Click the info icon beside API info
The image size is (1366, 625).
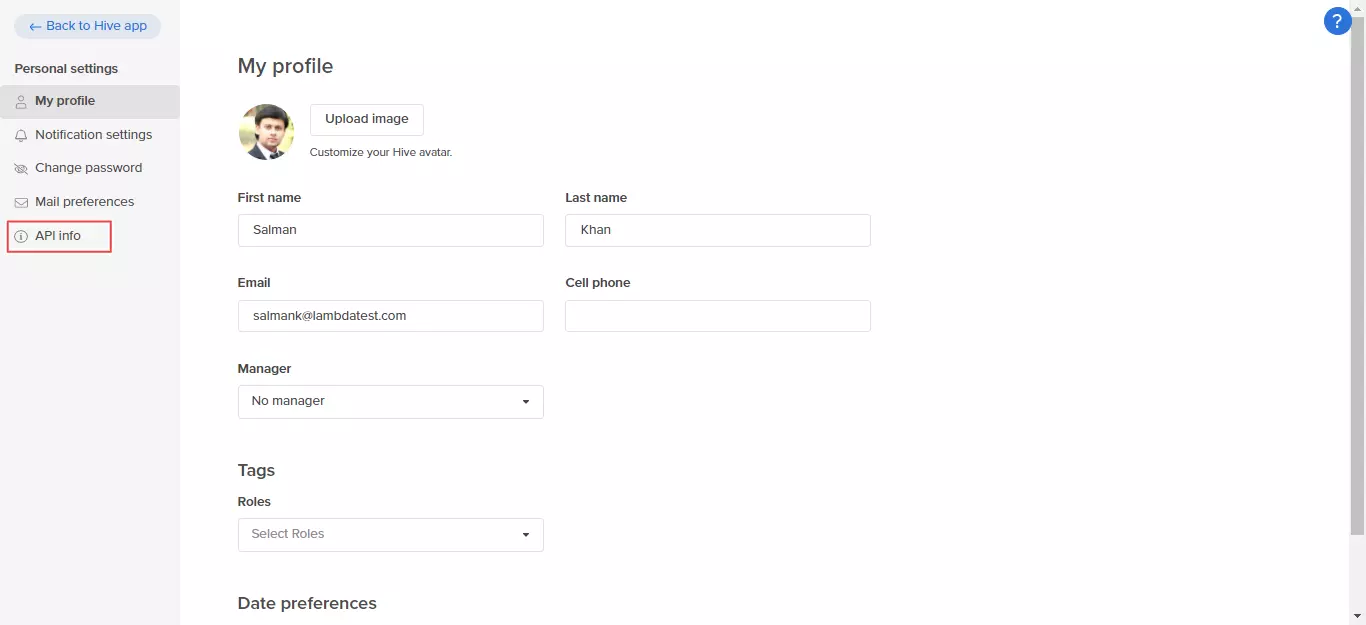coord(21,236)
